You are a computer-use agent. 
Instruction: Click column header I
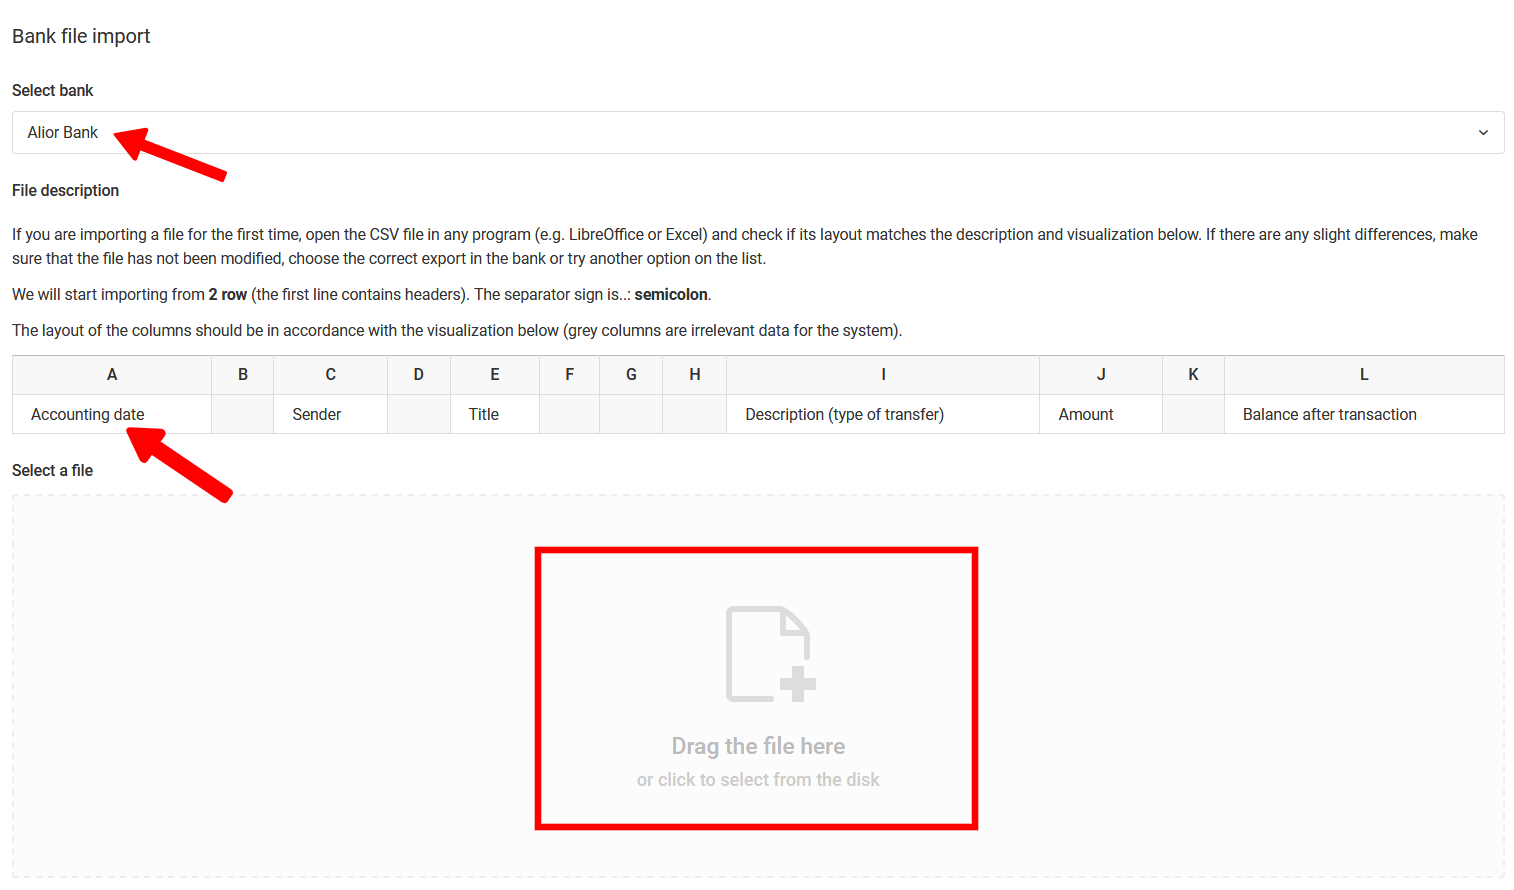(x=883, y=375)
